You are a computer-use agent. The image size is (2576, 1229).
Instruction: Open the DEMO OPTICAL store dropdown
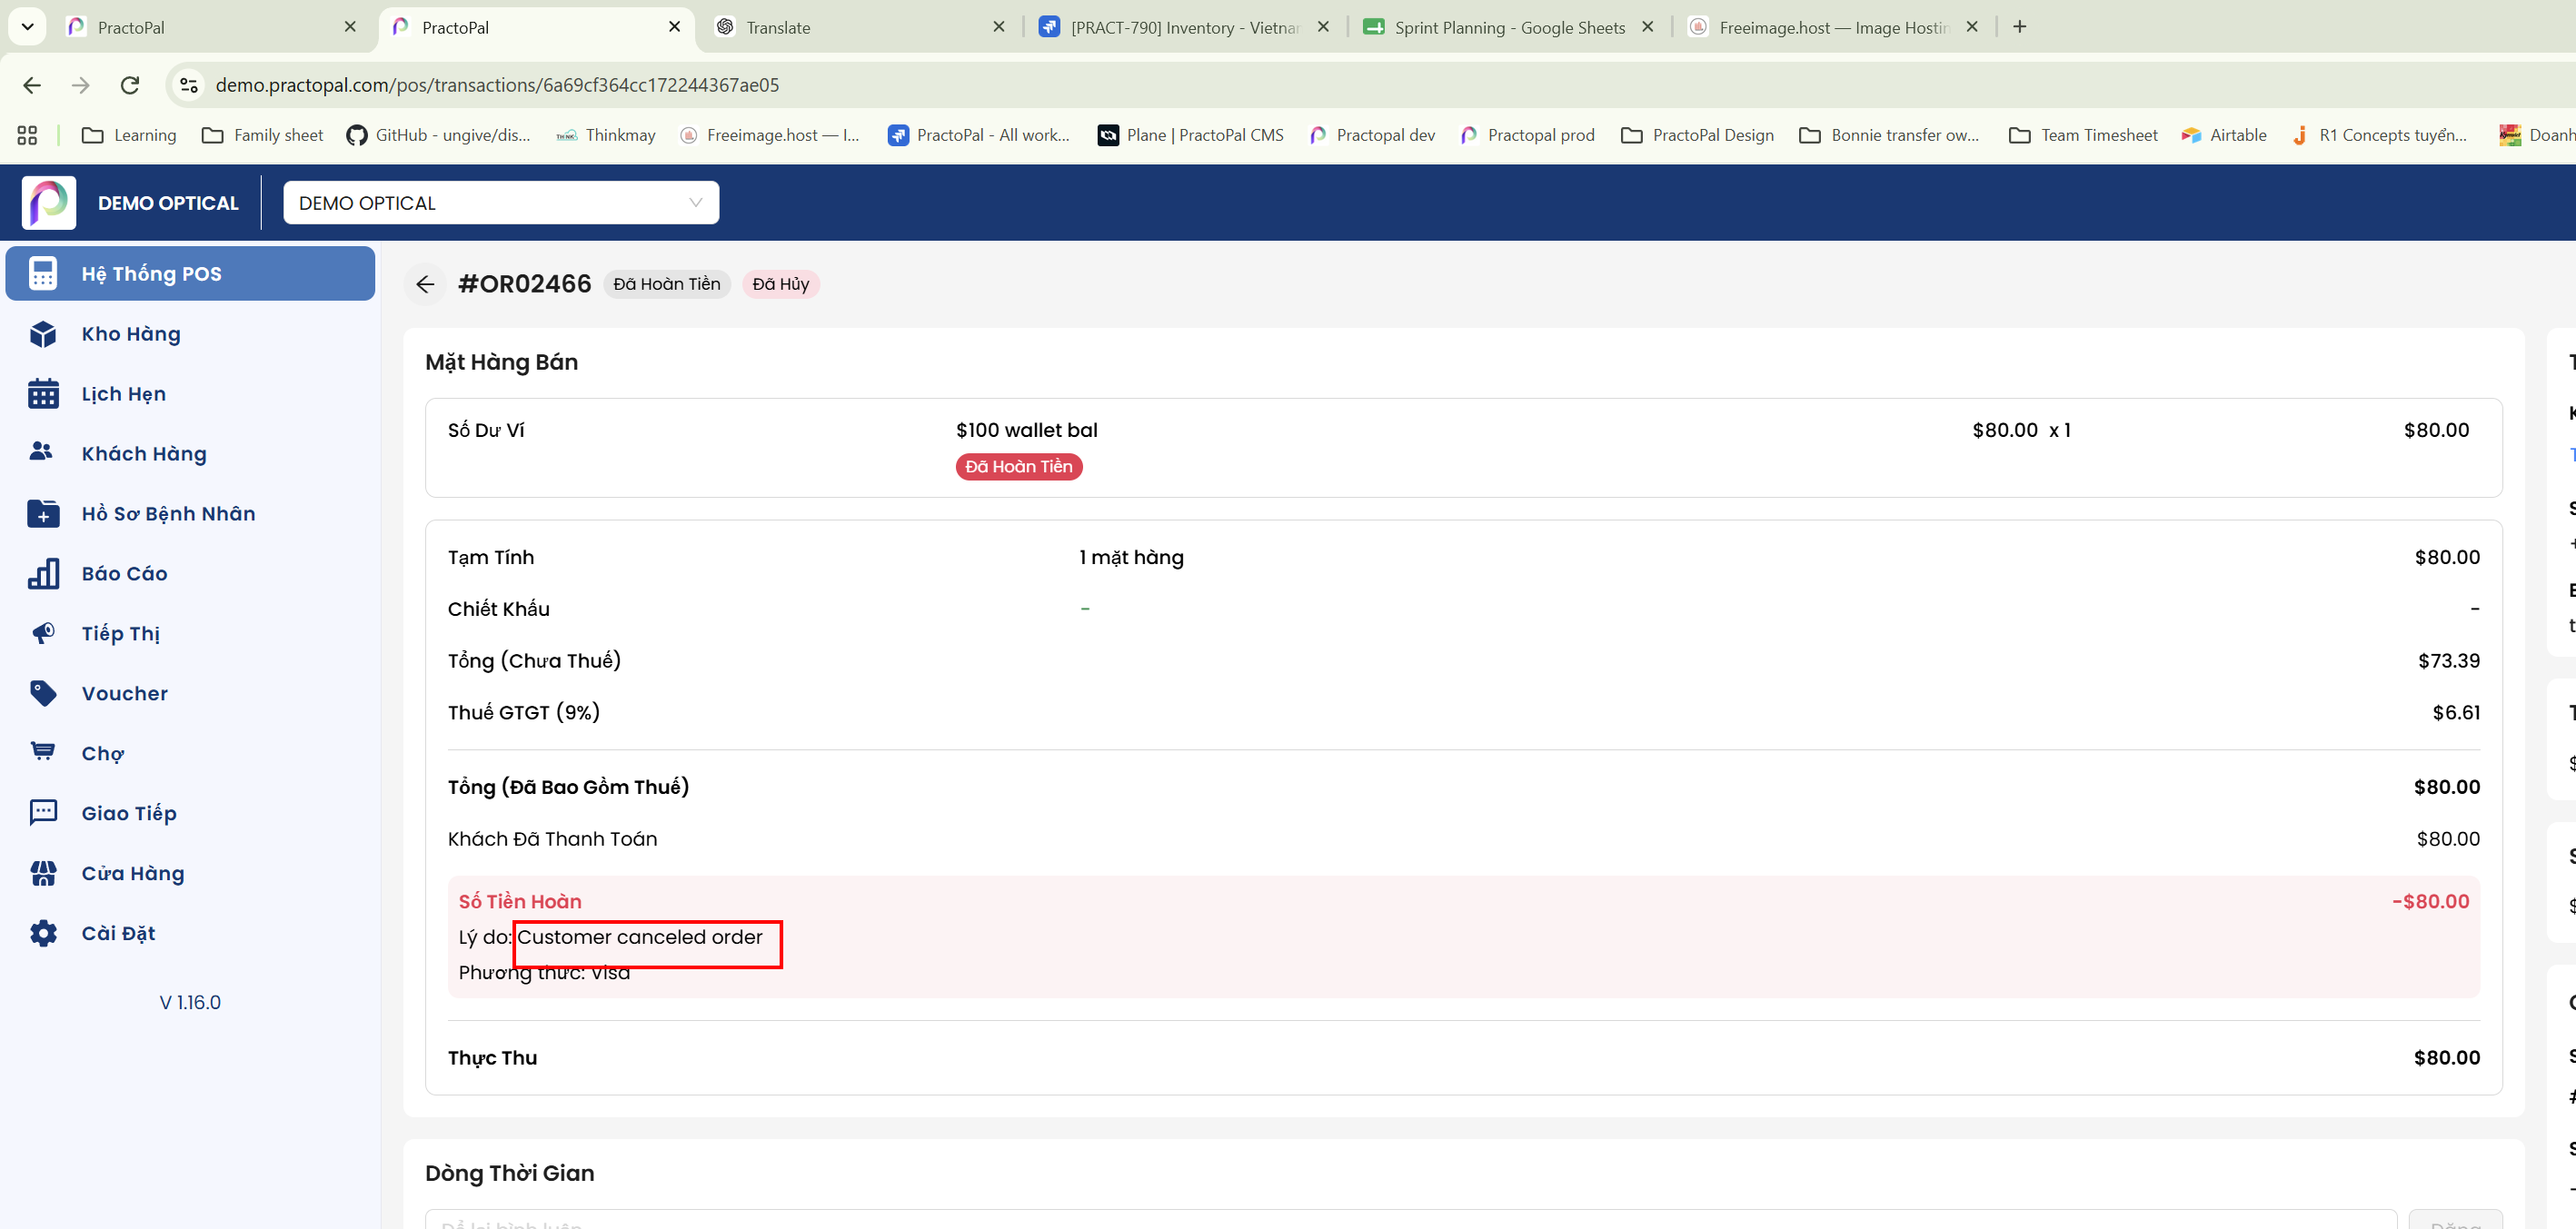(x=501, y=203)
